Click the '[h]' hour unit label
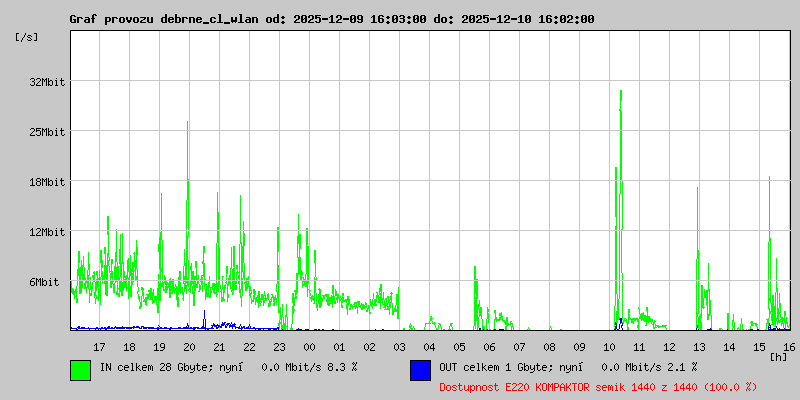Viewport: 800px width, 400px height. coord(779,356)
